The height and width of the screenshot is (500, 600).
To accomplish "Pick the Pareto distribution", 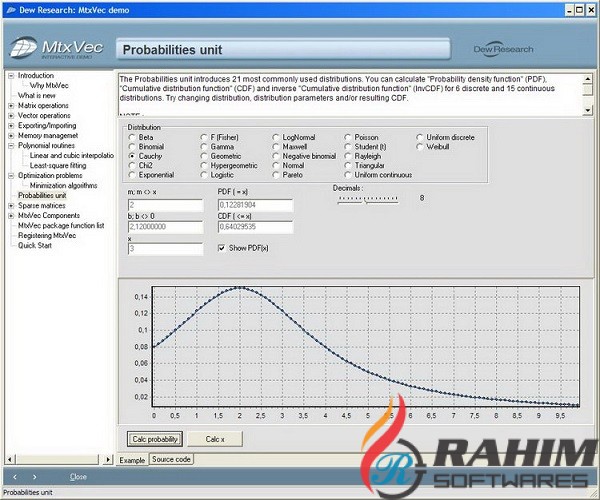I will [x=288, y=175].
